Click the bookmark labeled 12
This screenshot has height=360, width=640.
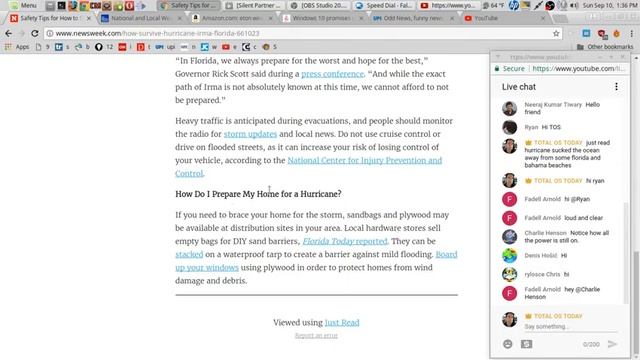pyautogui.click(x=104, y=47)
